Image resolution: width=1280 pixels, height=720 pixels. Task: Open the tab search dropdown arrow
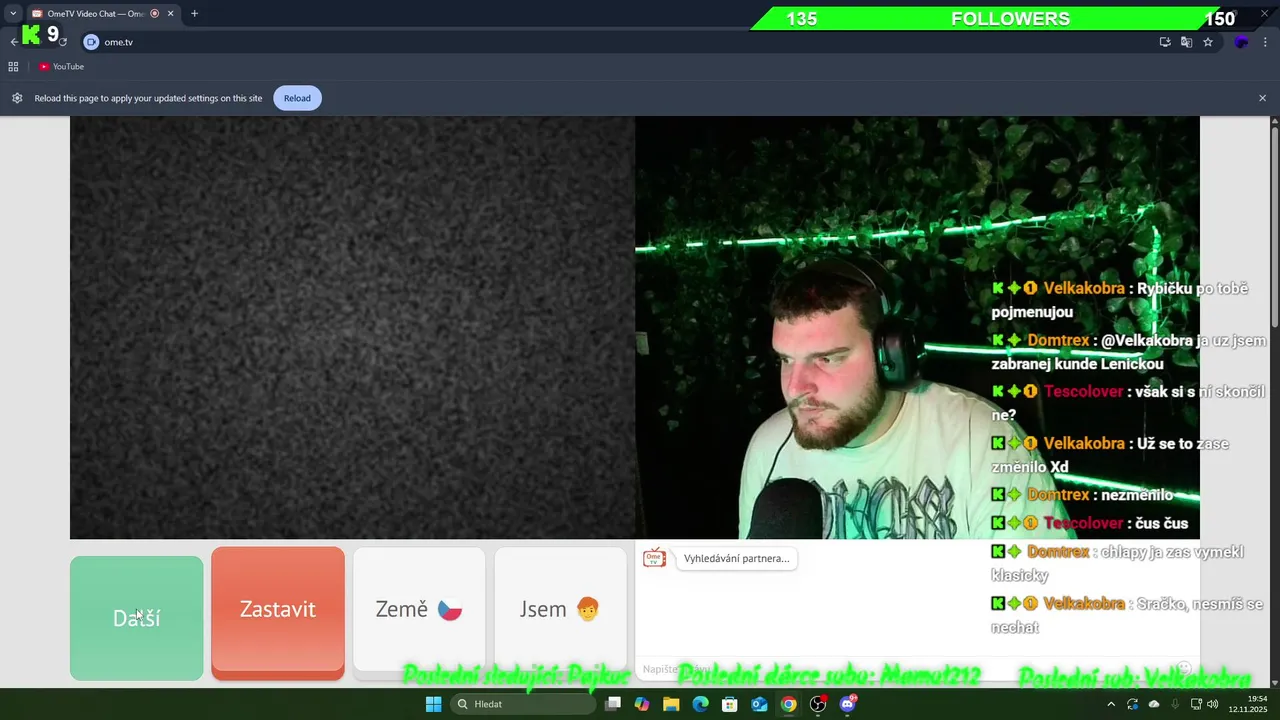point(13,14)
